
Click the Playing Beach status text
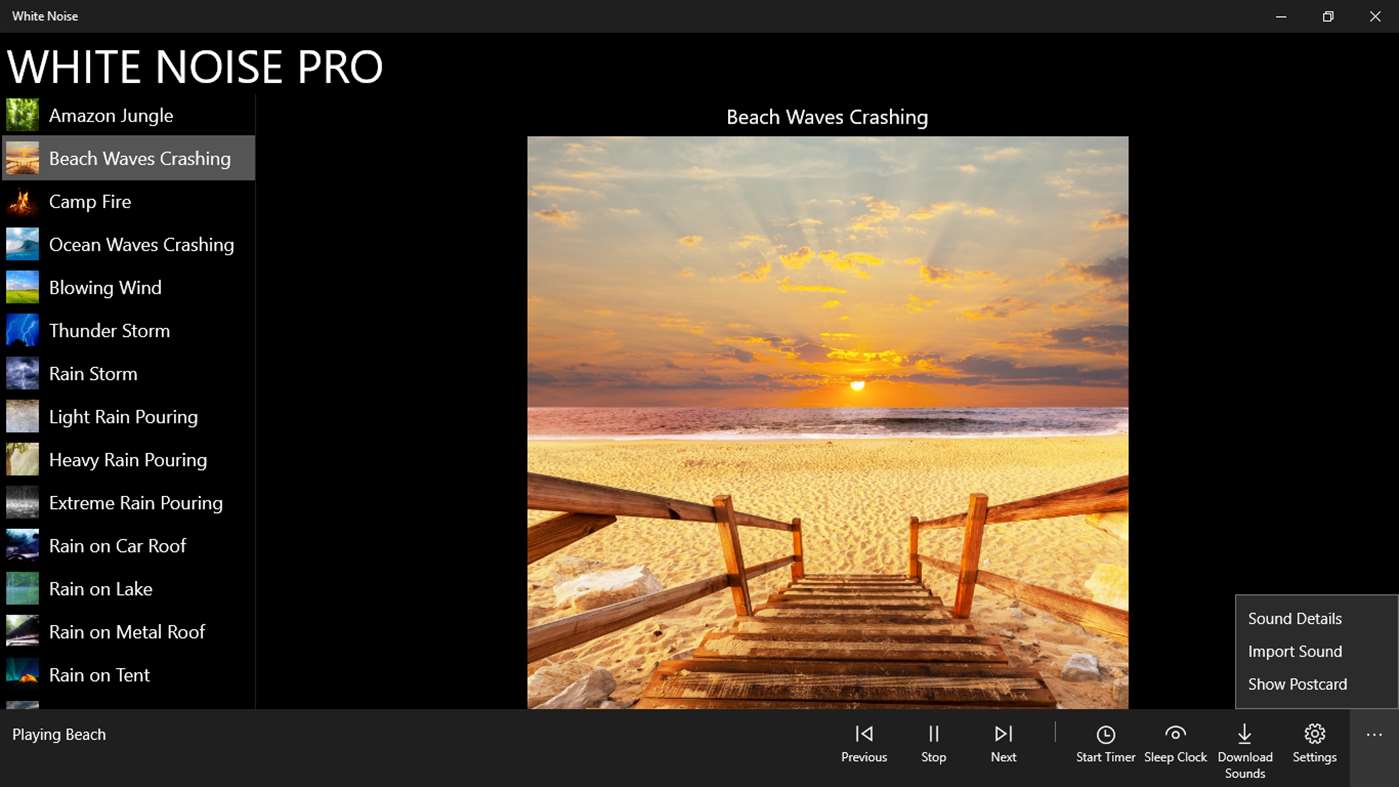coord(59,735)
